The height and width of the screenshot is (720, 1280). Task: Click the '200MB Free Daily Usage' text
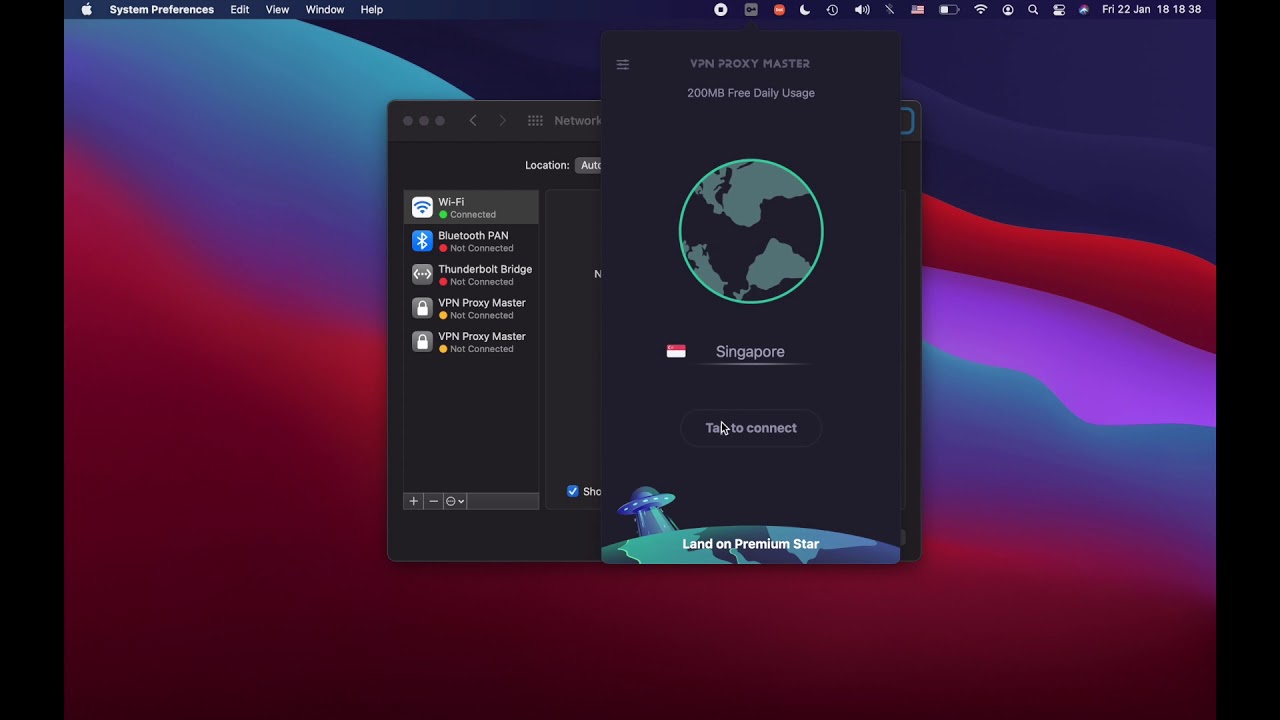(751, 93)
